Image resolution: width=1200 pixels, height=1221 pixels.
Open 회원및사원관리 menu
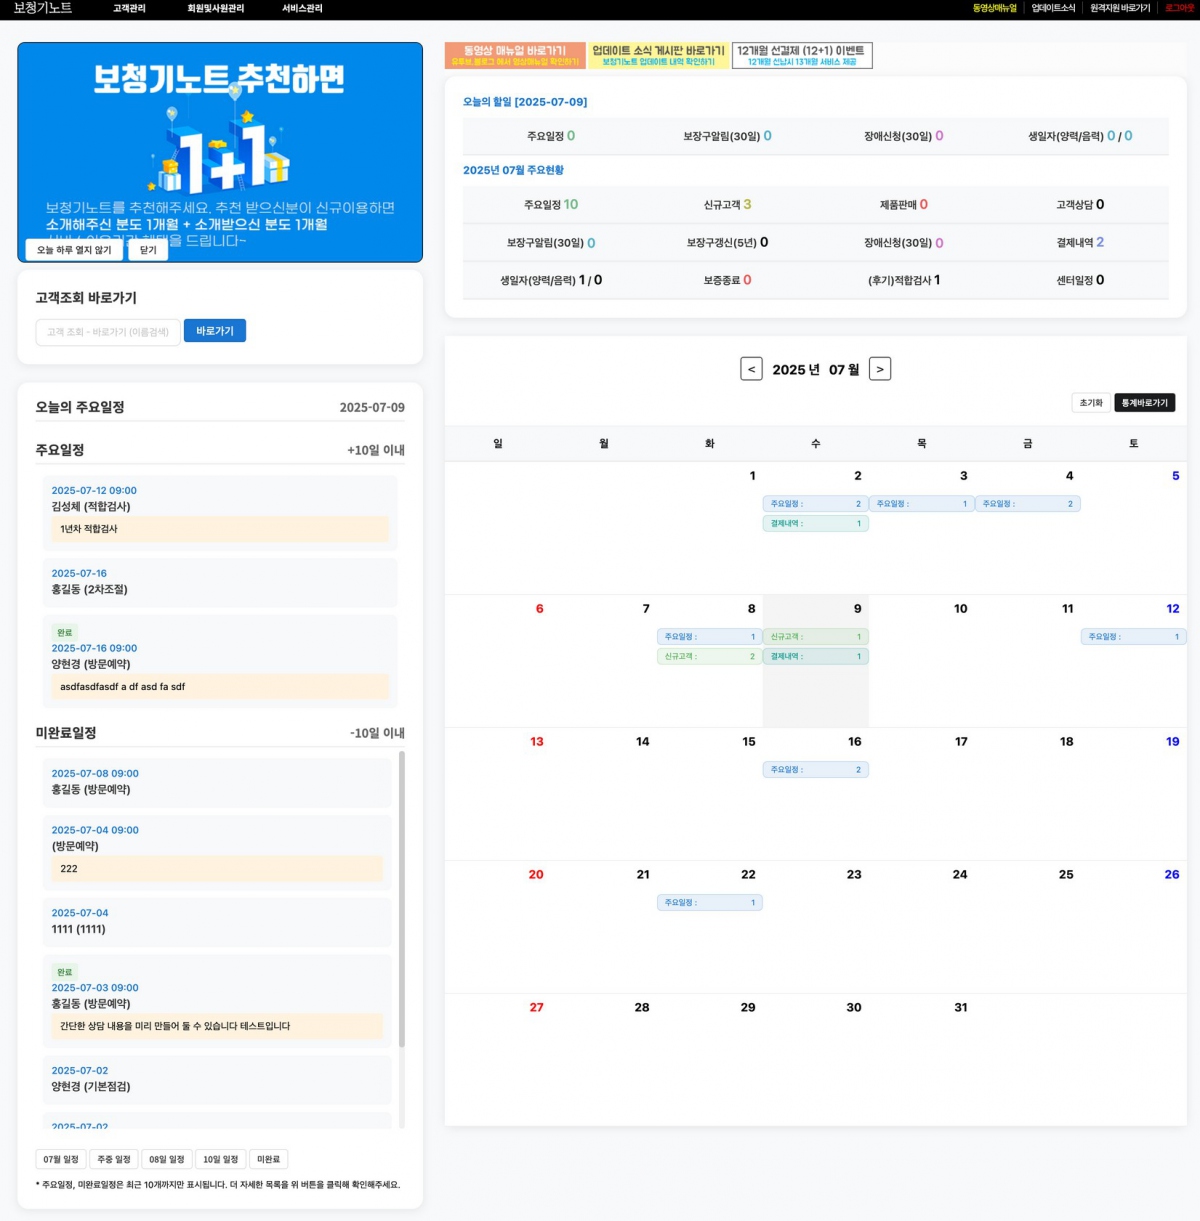215,8
